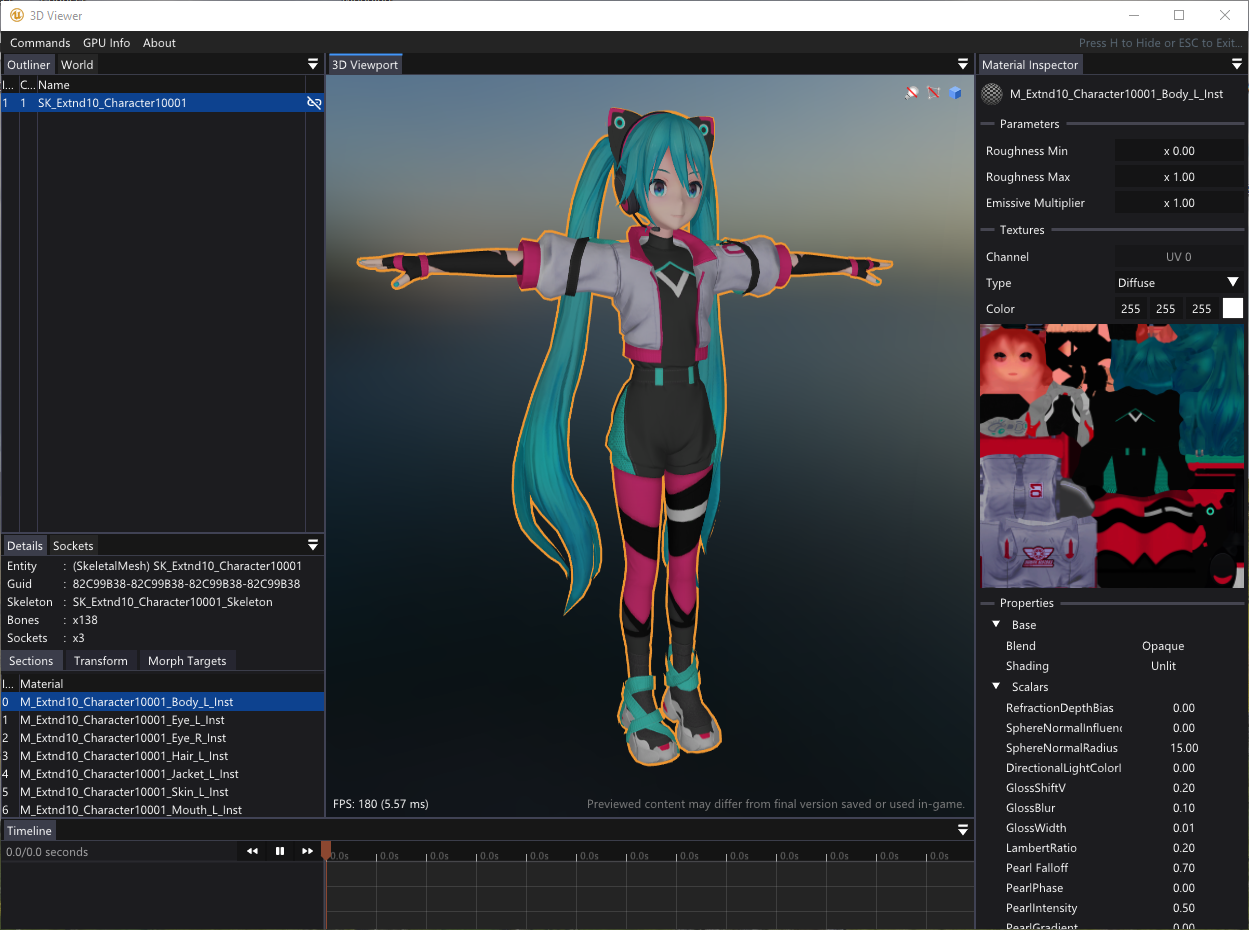Adjust the Roughness Max value field
This screenshot has width=1249, height=930.
[x=1179, y=177]
